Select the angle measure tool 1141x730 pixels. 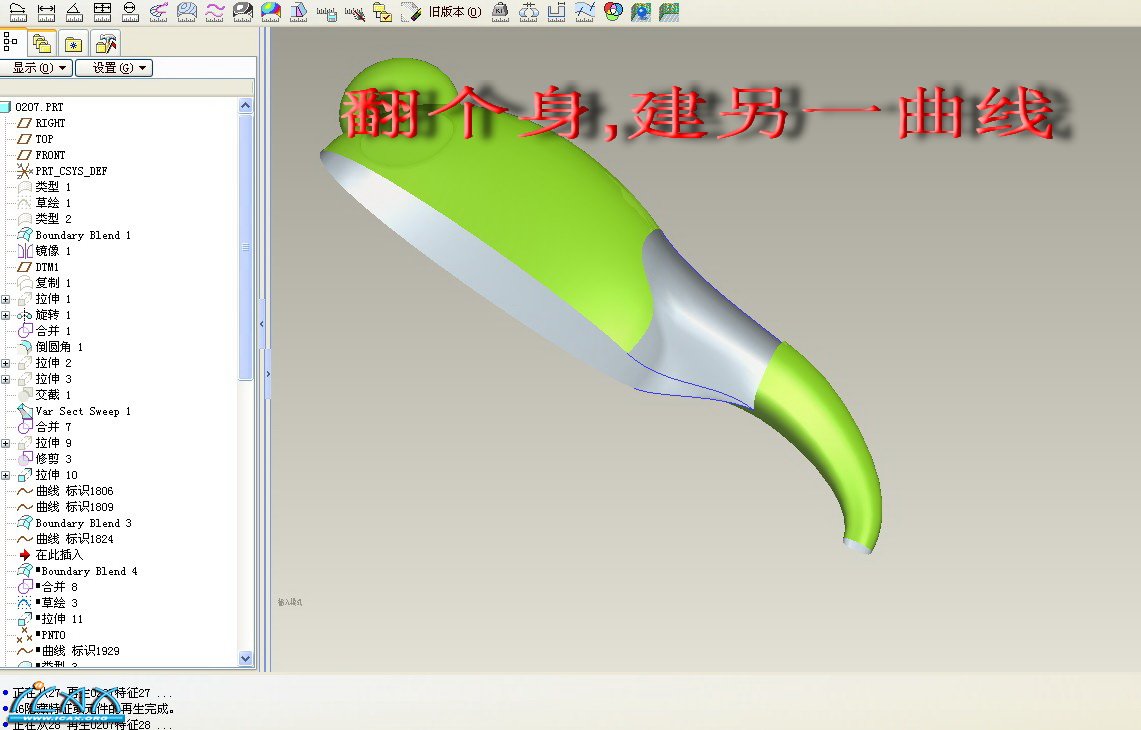(74, 12)
